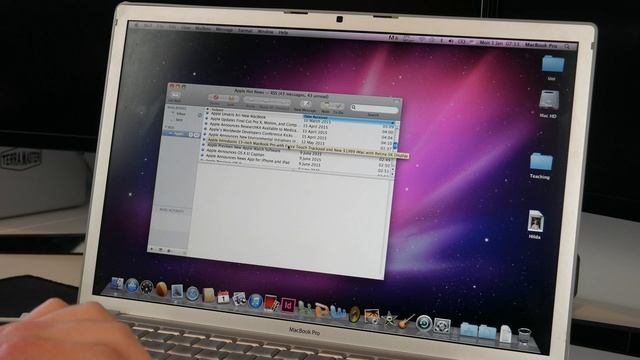This screenshot has height=360, width=640.
Task: Open the Mailbox menu in the menu bar
Action: click(x=203, y=29)
